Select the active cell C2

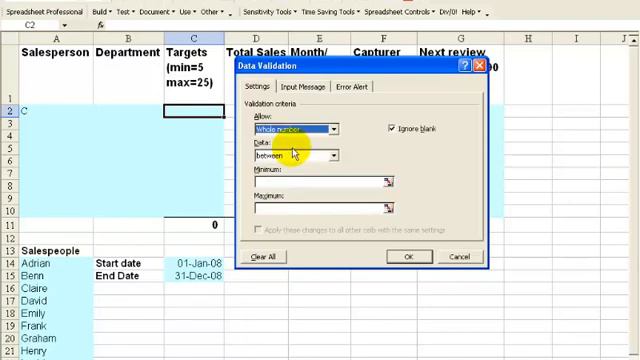(194, 111)
